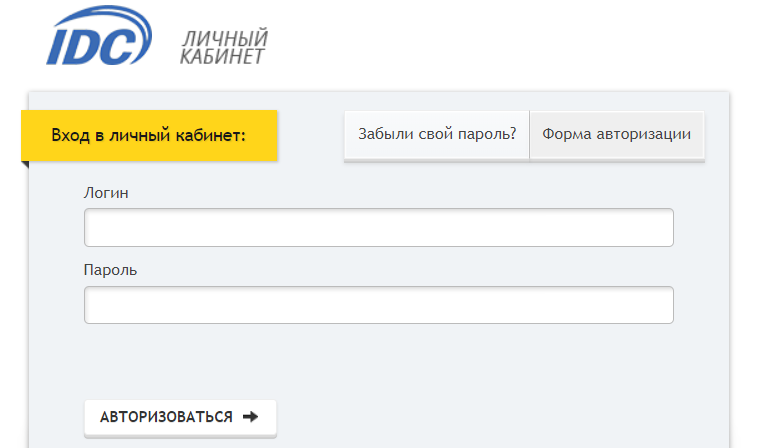The image size is (759, 448).
Task: Click the Логин field label
Action: pos(106,192)
